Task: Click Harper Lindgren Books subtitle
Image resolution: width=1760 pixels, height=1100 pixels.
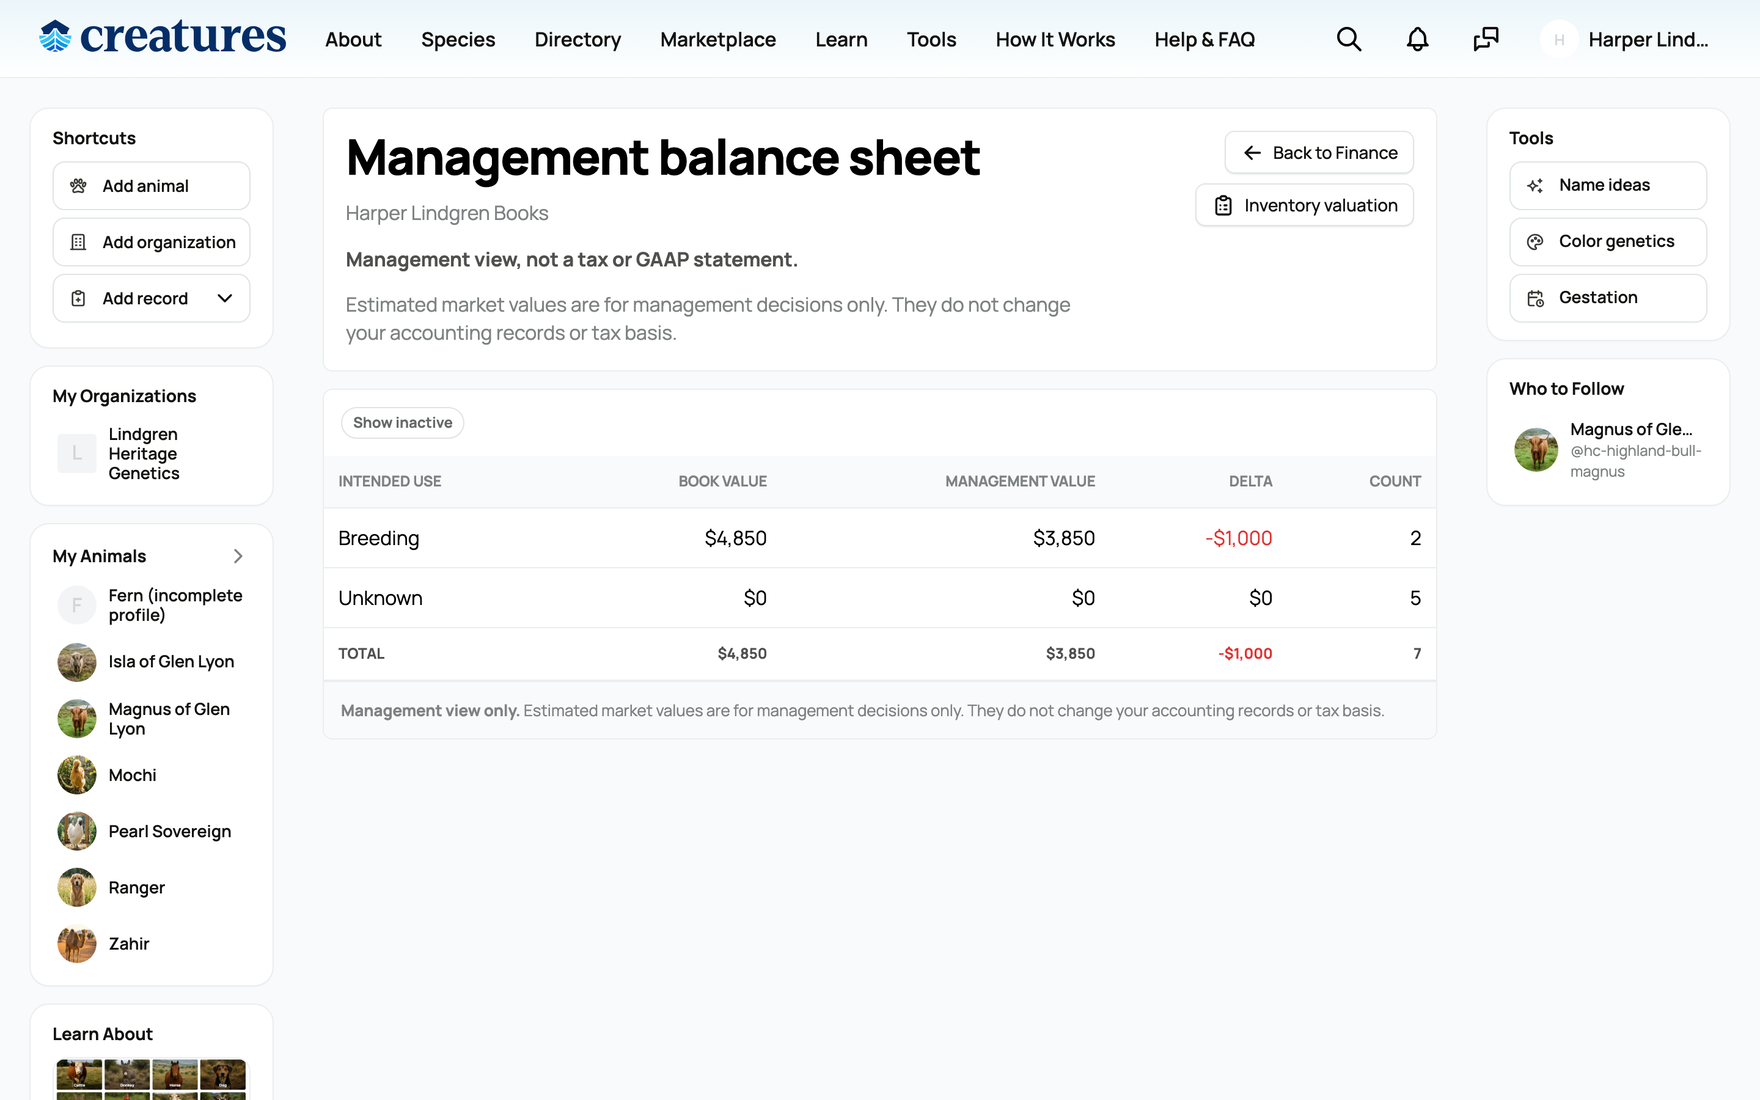Action: click(x=447, y=213)
